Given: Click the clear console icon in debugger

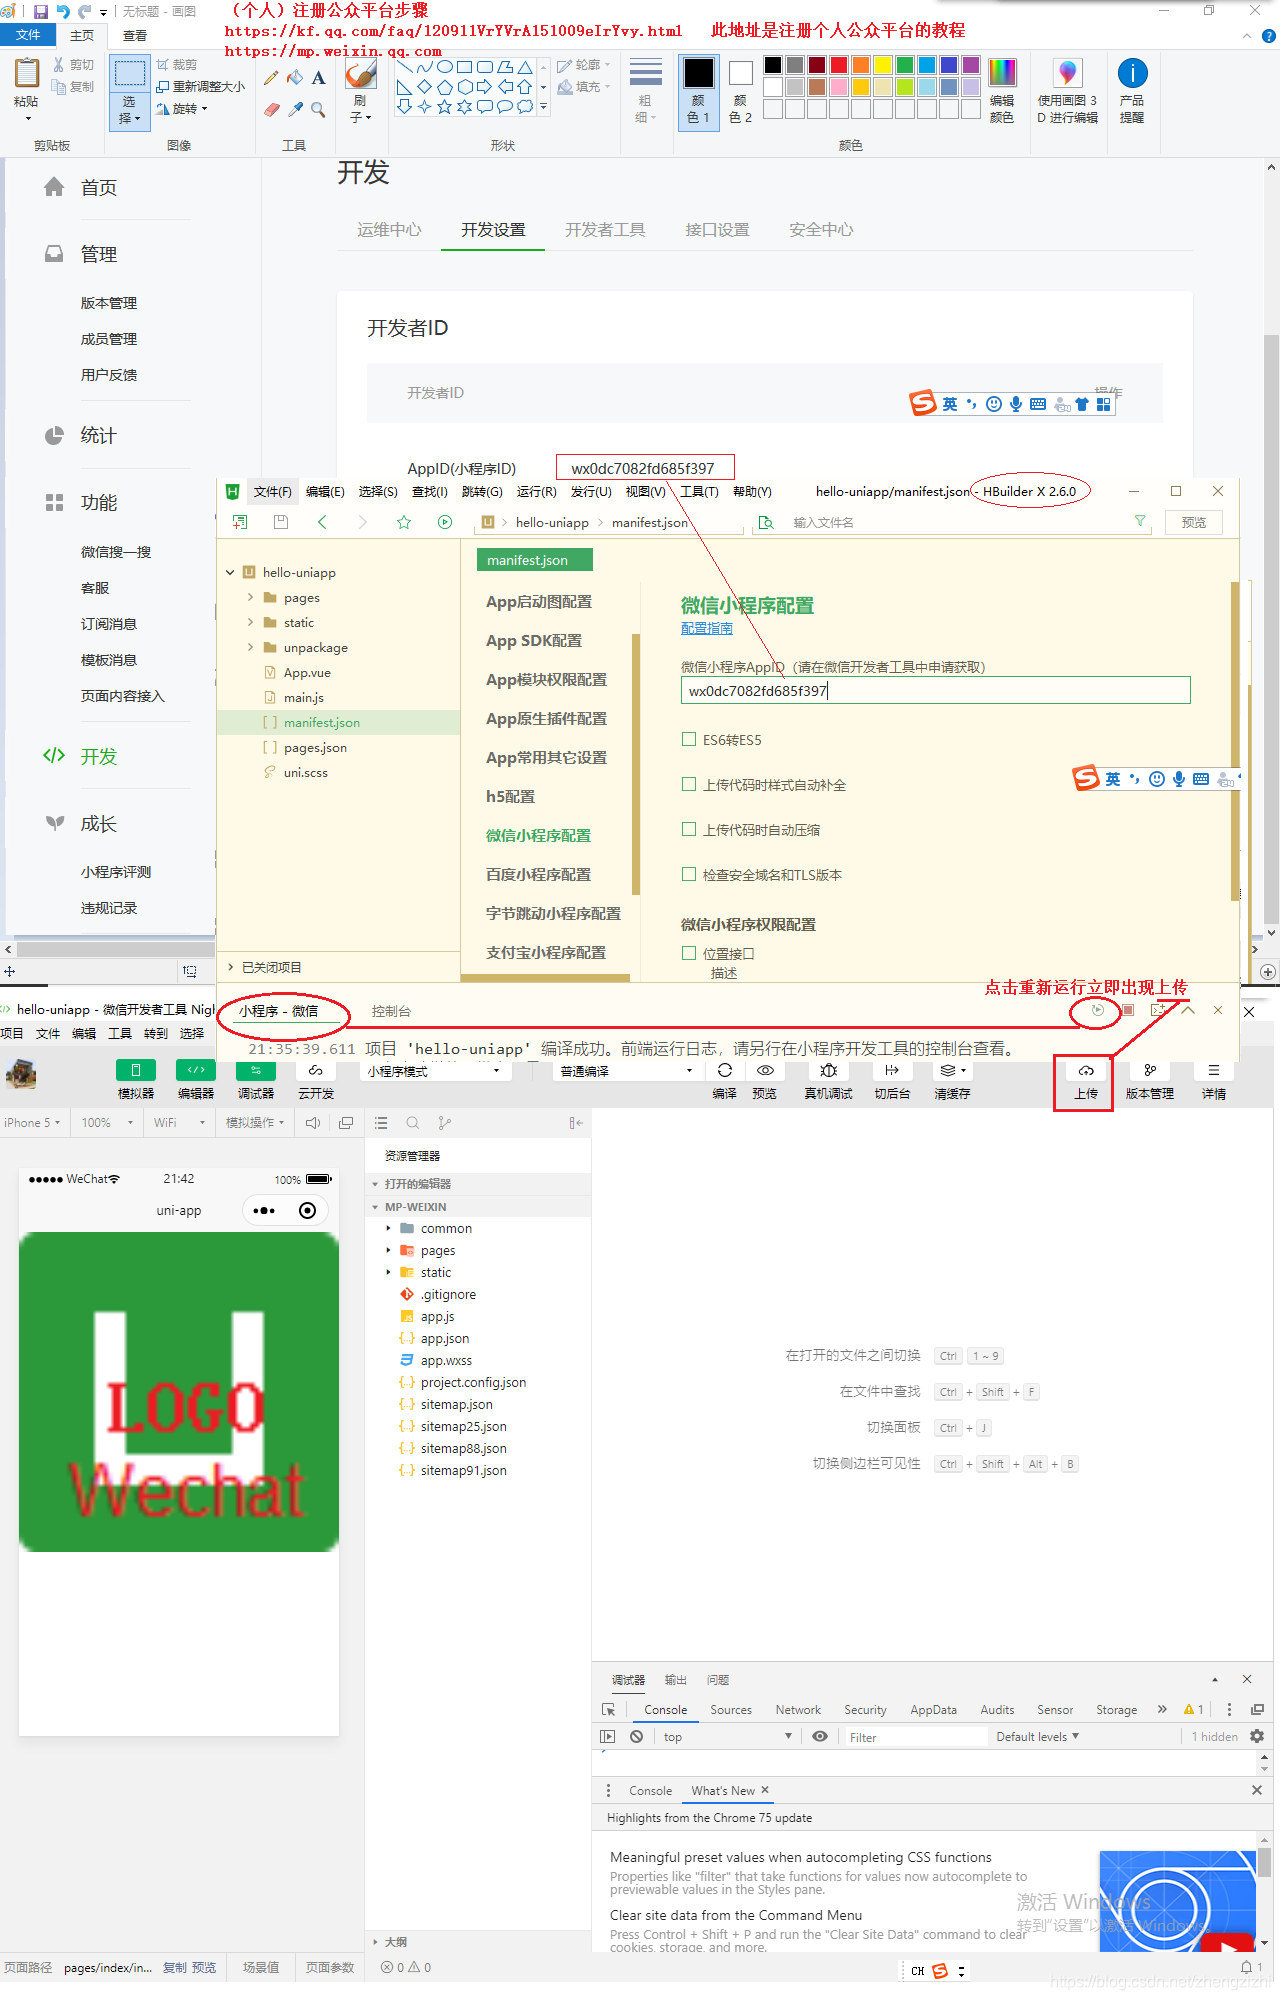Looking at the screenshot, I should coord(636,1737).
